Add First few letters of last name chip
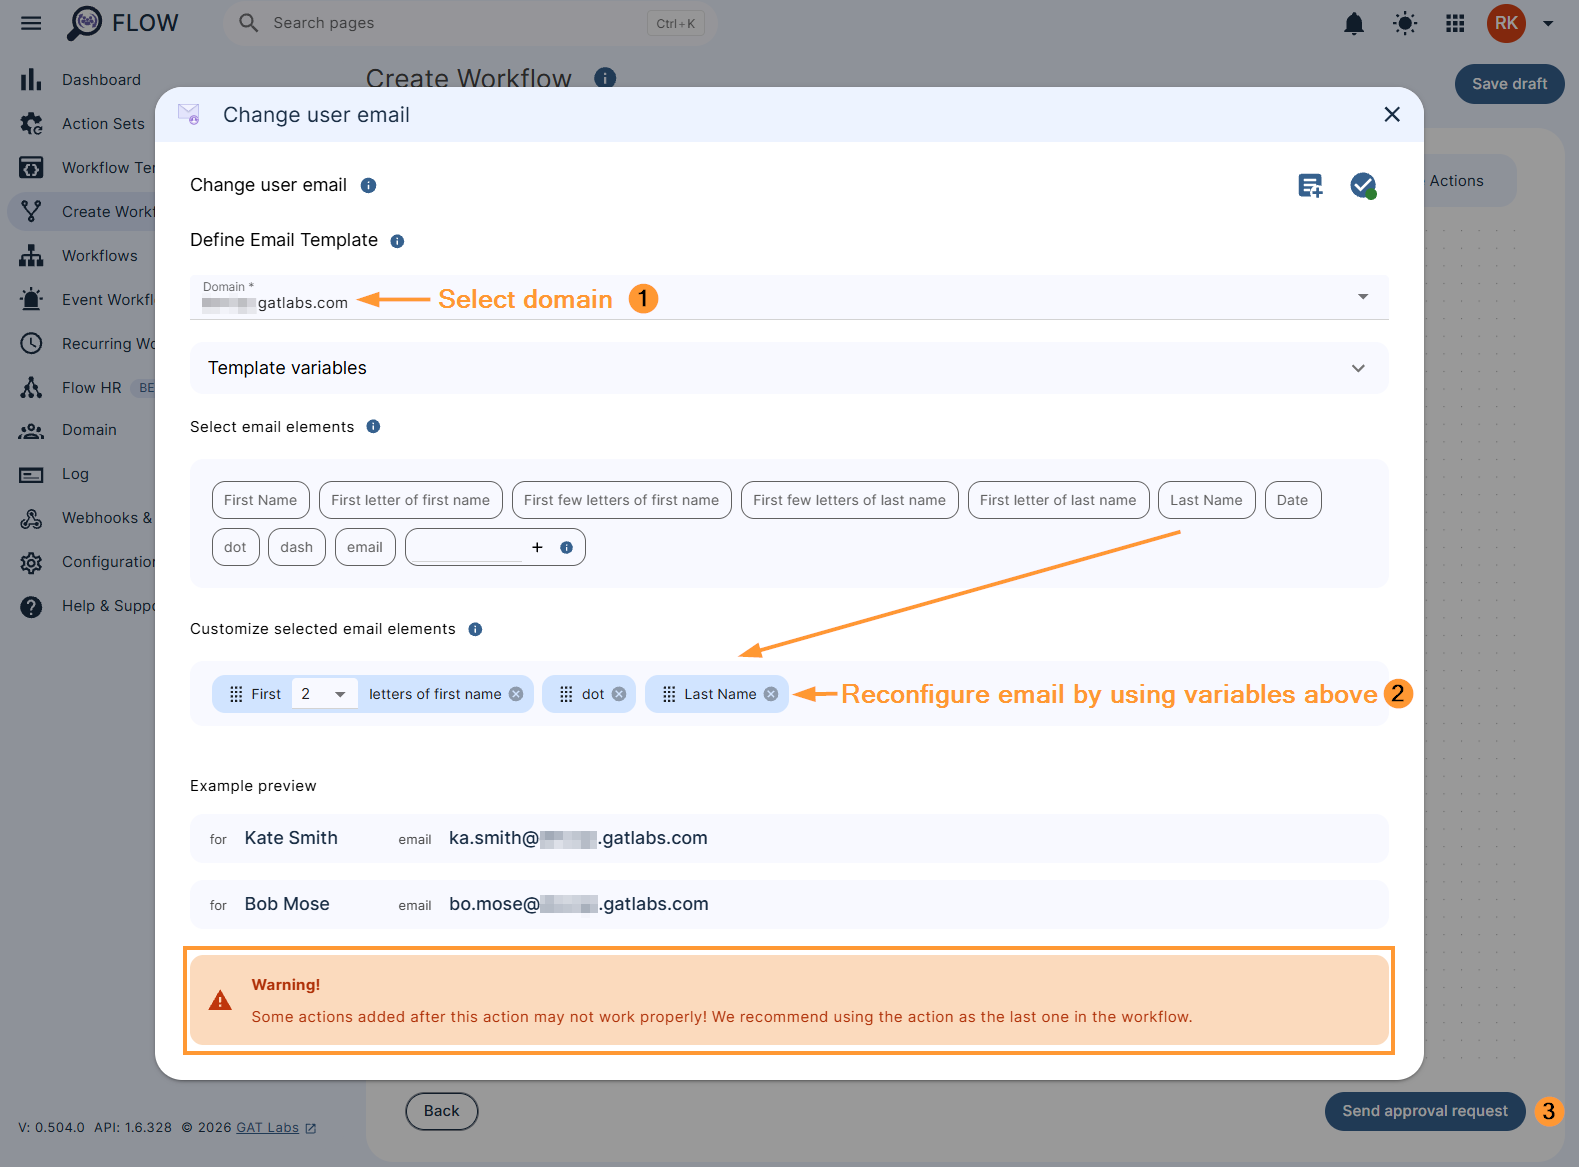1579x1167 pixels. 849,500
